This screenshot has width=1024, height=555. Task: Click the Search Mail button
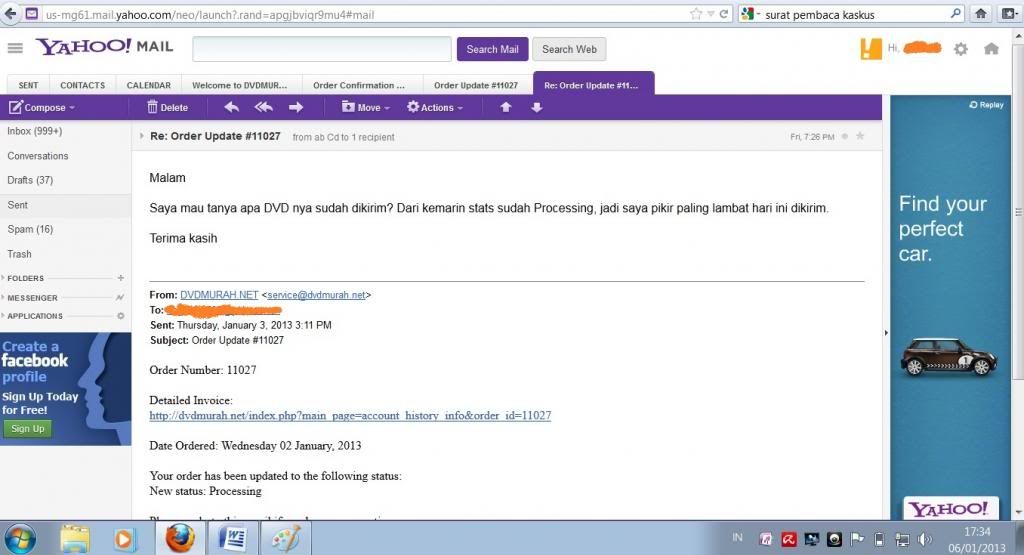(x=492, y=49)
